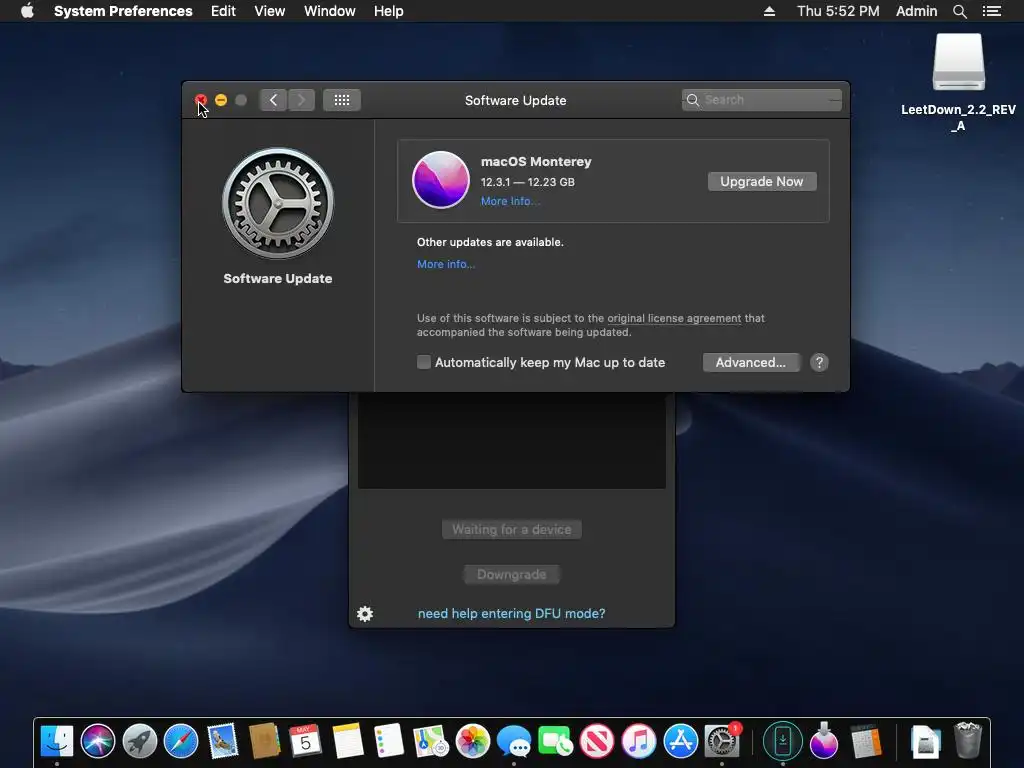Open original license agreement link
Image resolution: width=1024 pixels, height=768 pixels.
(x=674, y=318)
